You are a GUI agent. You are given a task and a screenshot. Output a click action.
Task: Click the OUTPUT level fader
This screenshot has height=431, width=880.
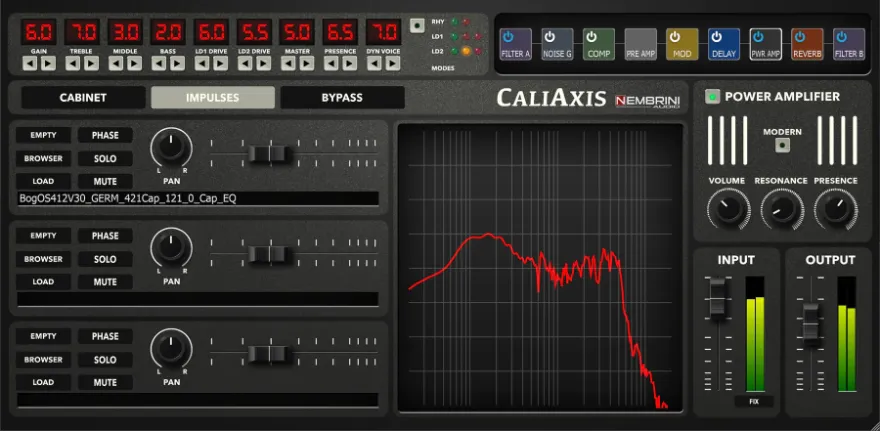pyautogui.click(x=810, y=324)
